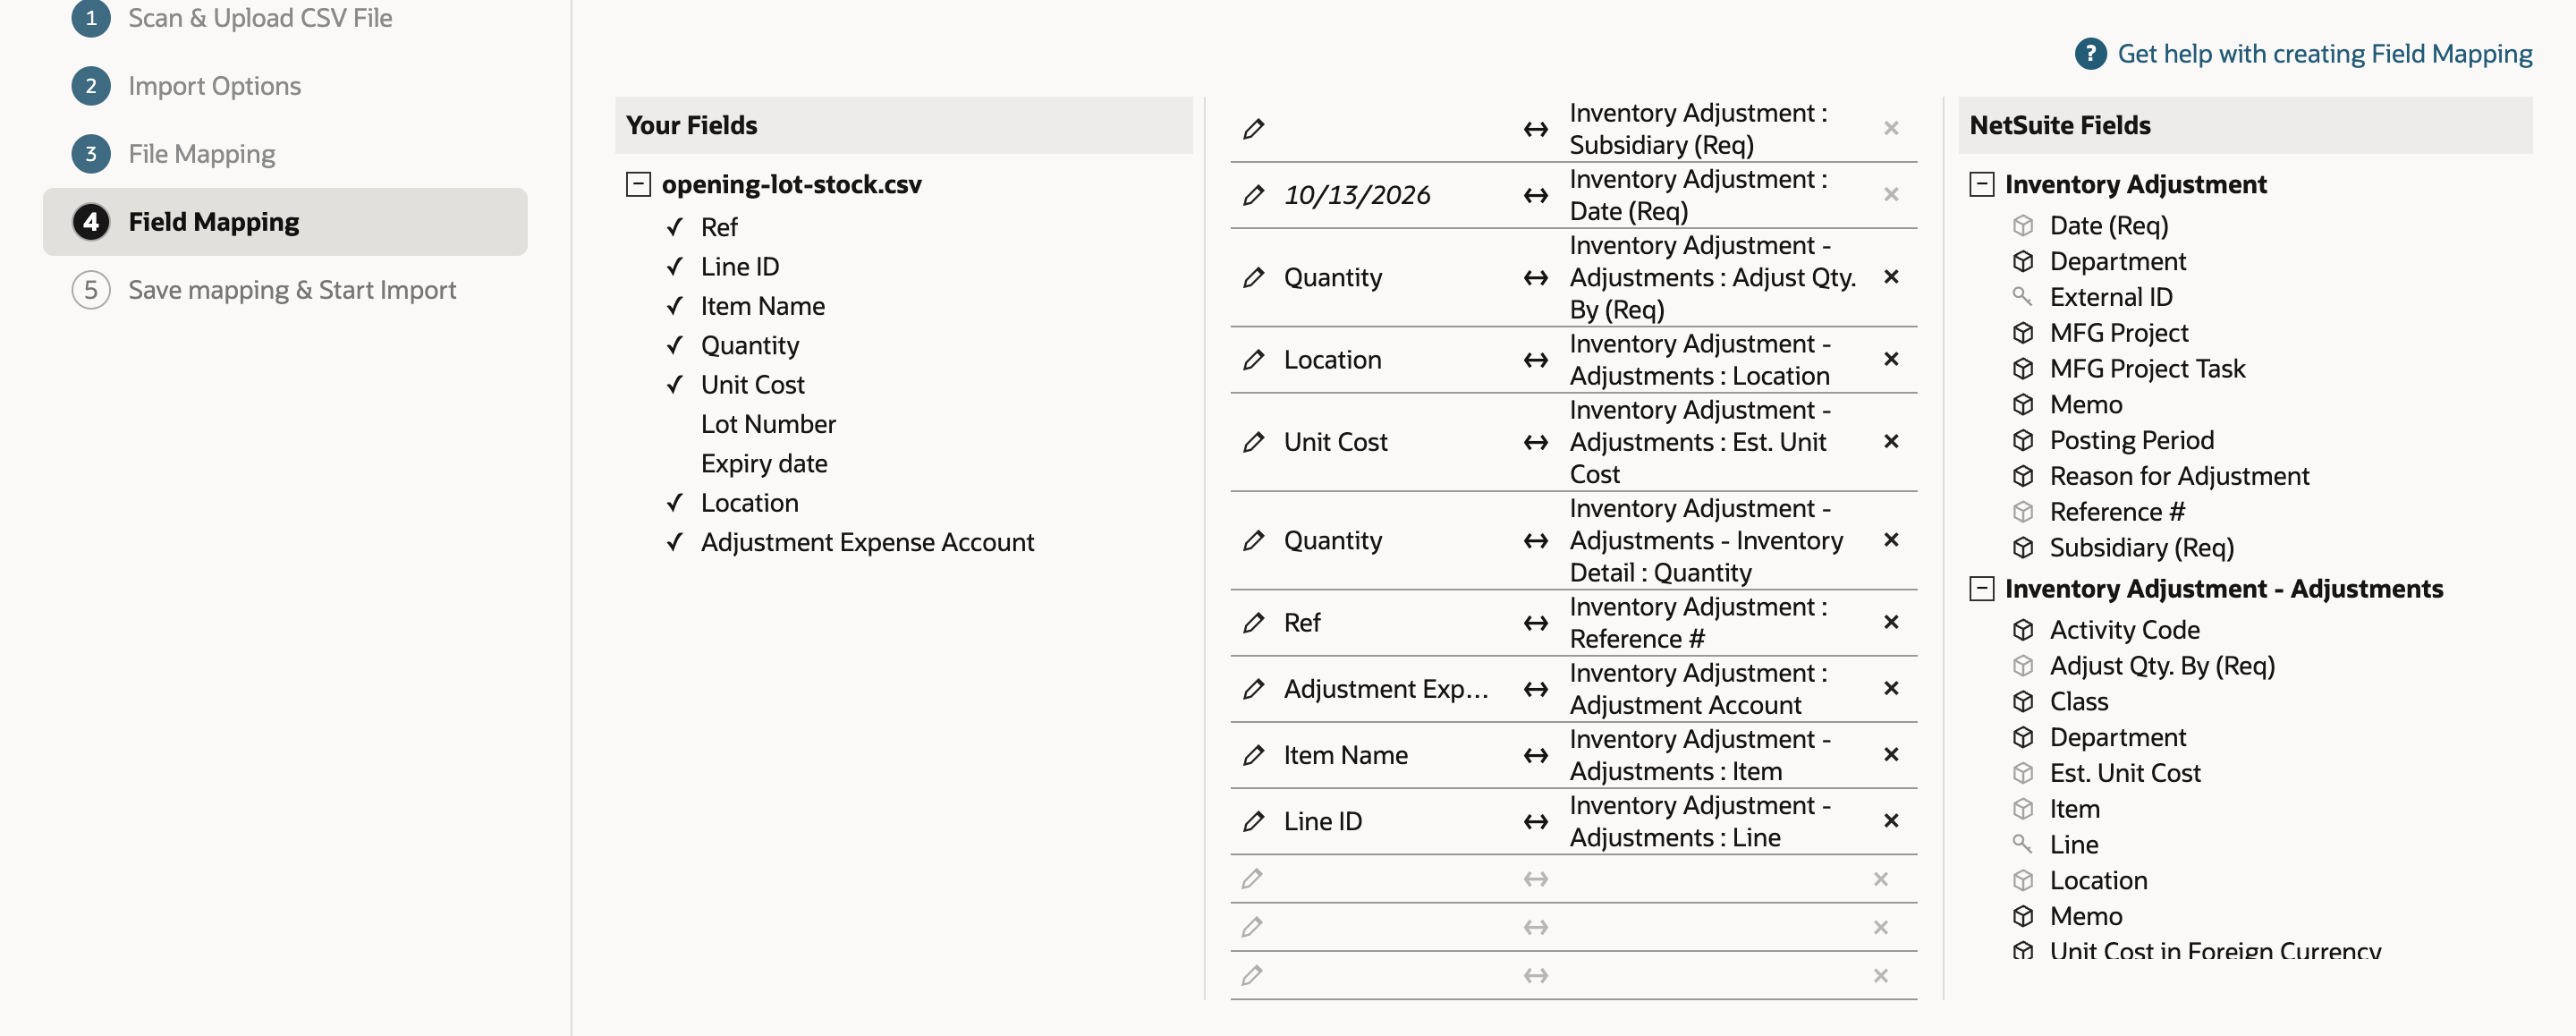Edit the Ref mapping with pencil icon
Screen dimensions: 2576x1036
tap(1253, 623)
